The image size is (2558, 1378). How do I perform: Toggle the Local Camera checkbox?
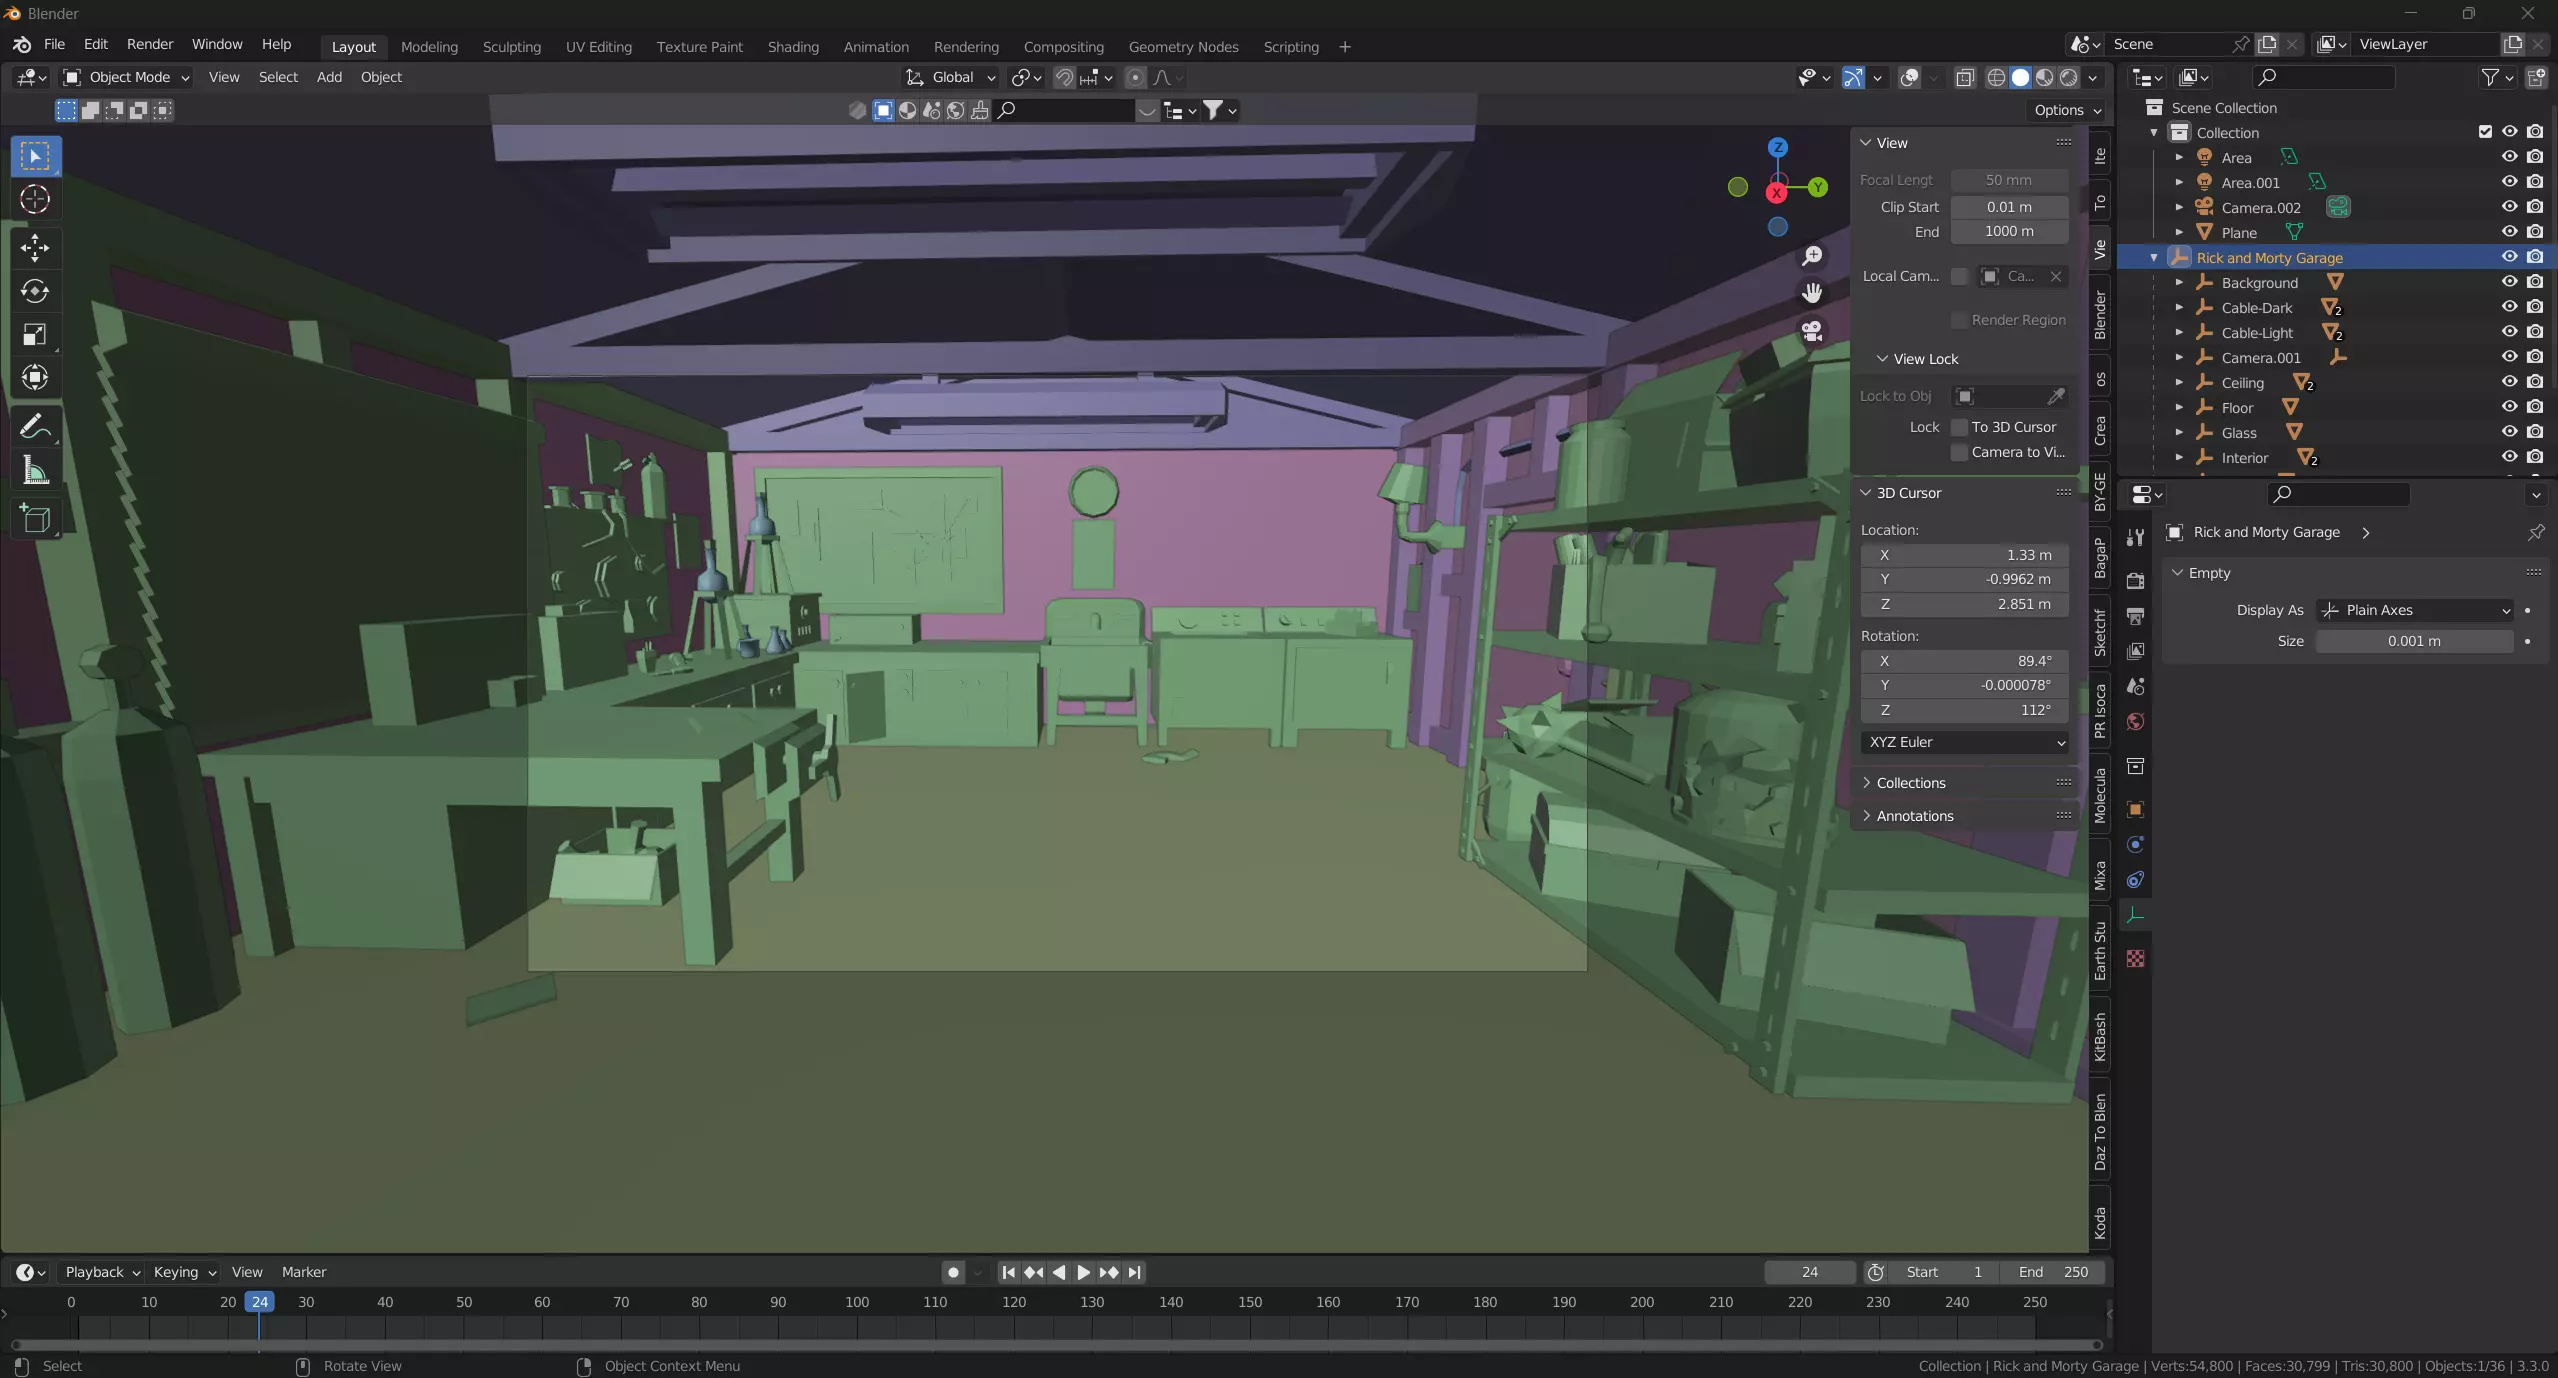[1959, 276]
